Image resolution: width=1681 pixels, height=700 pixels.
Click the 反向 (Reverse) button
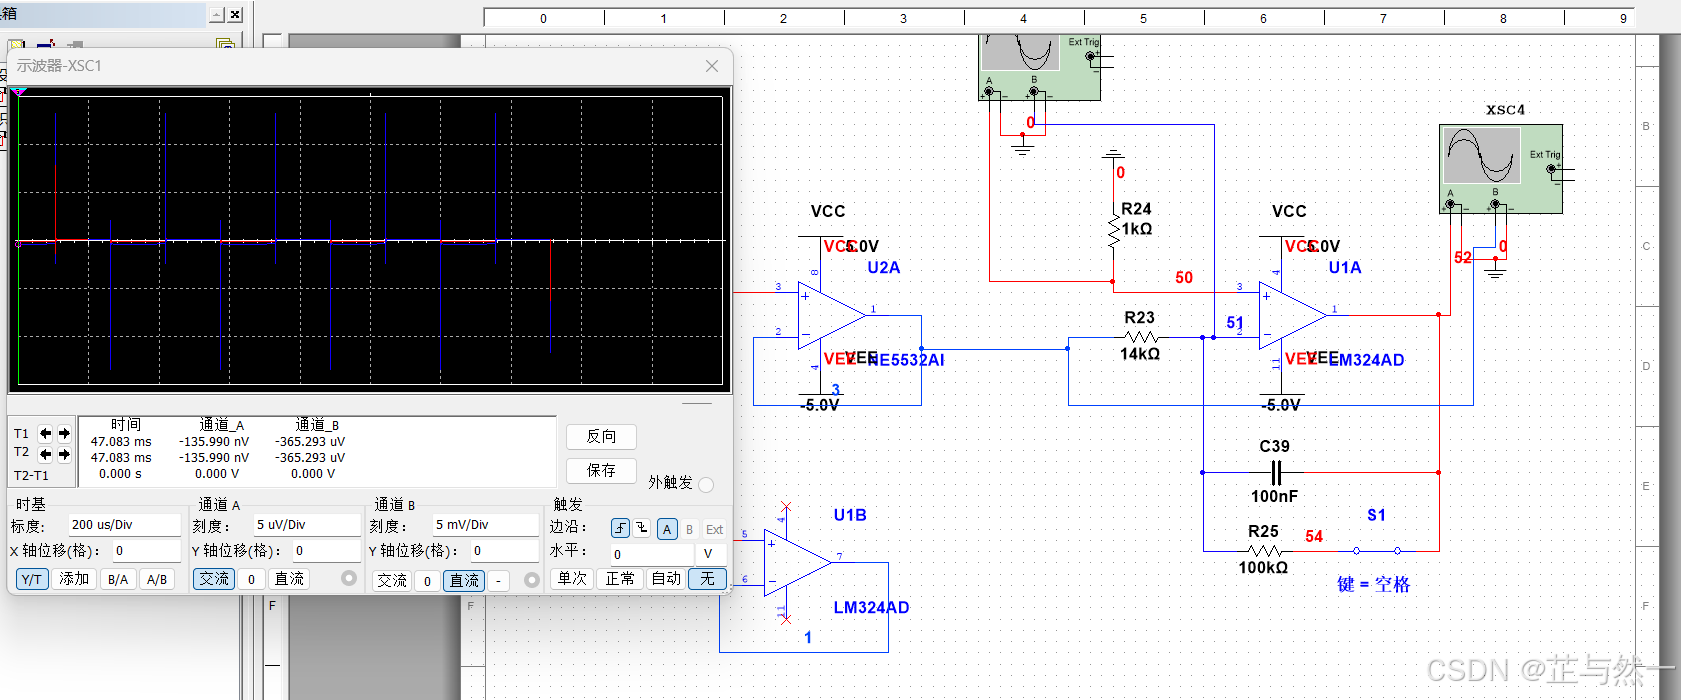click(x=601, y=437)
